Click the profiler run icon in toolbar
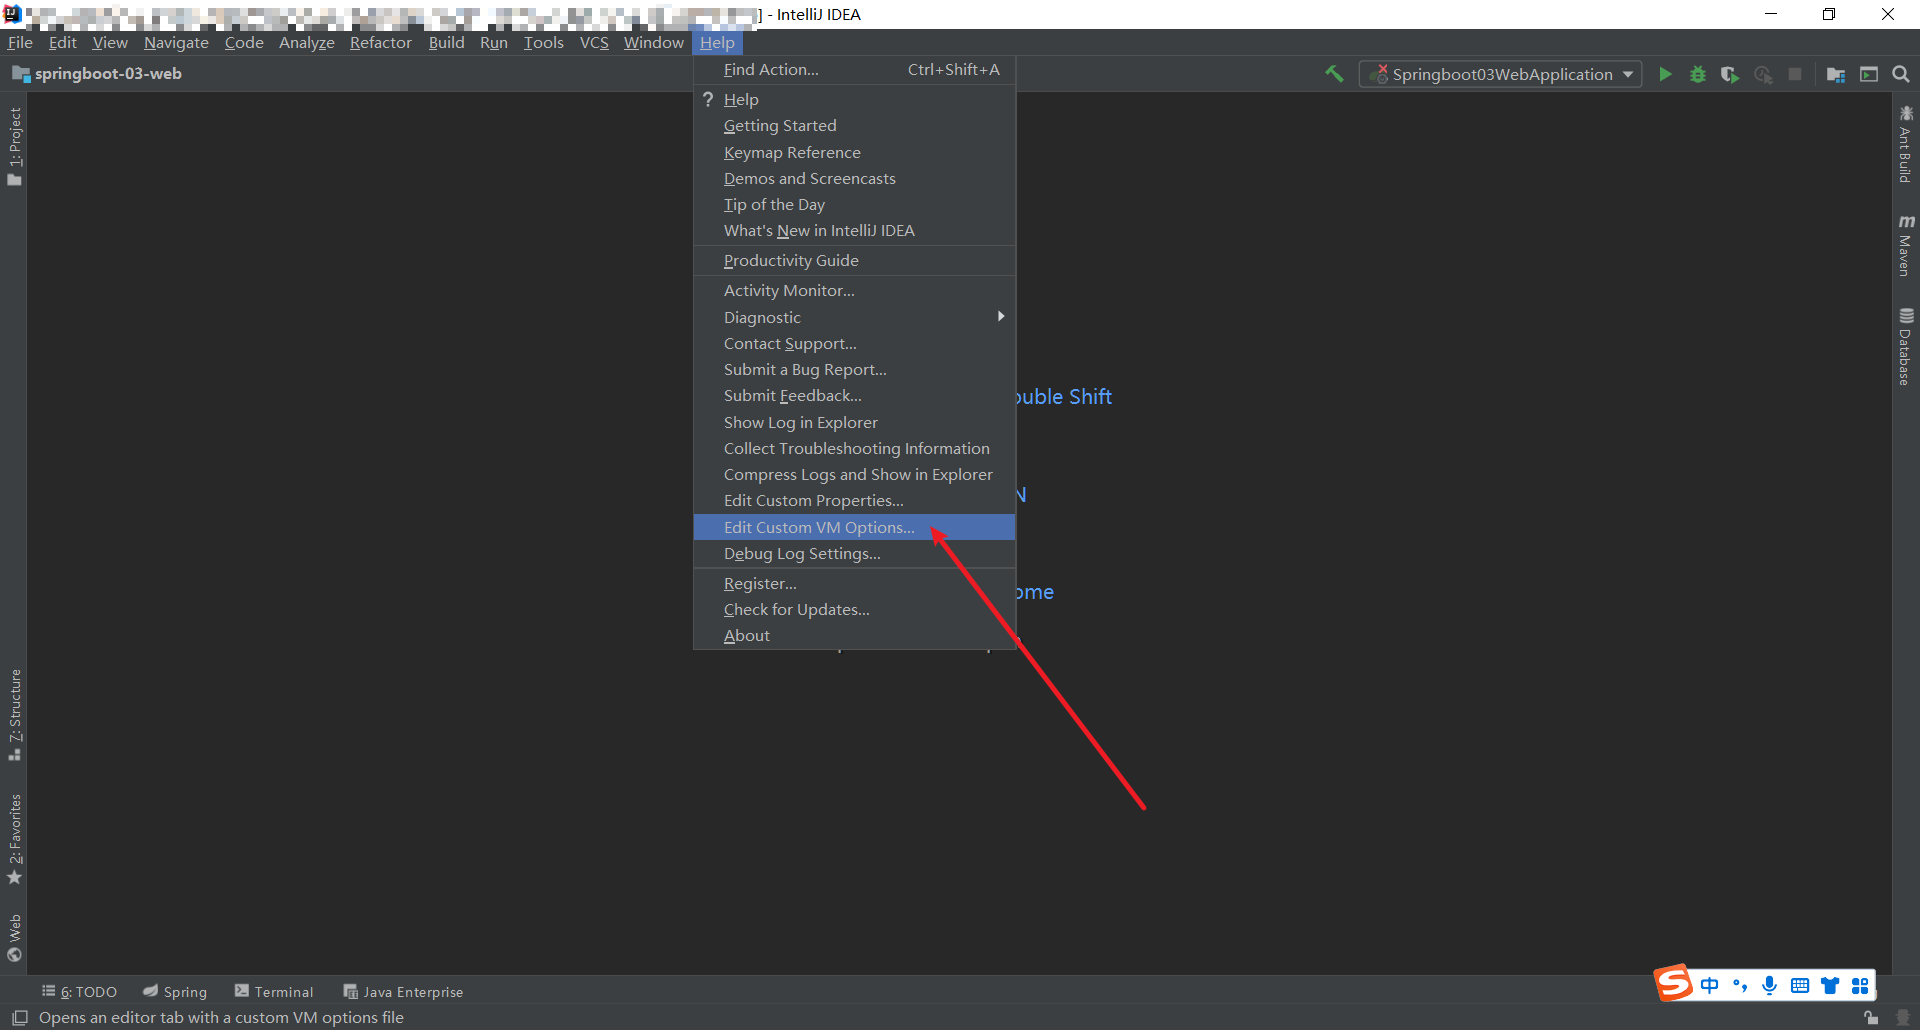The height and width of the screenshot is (1030, 1920). tap(1763, 74)
